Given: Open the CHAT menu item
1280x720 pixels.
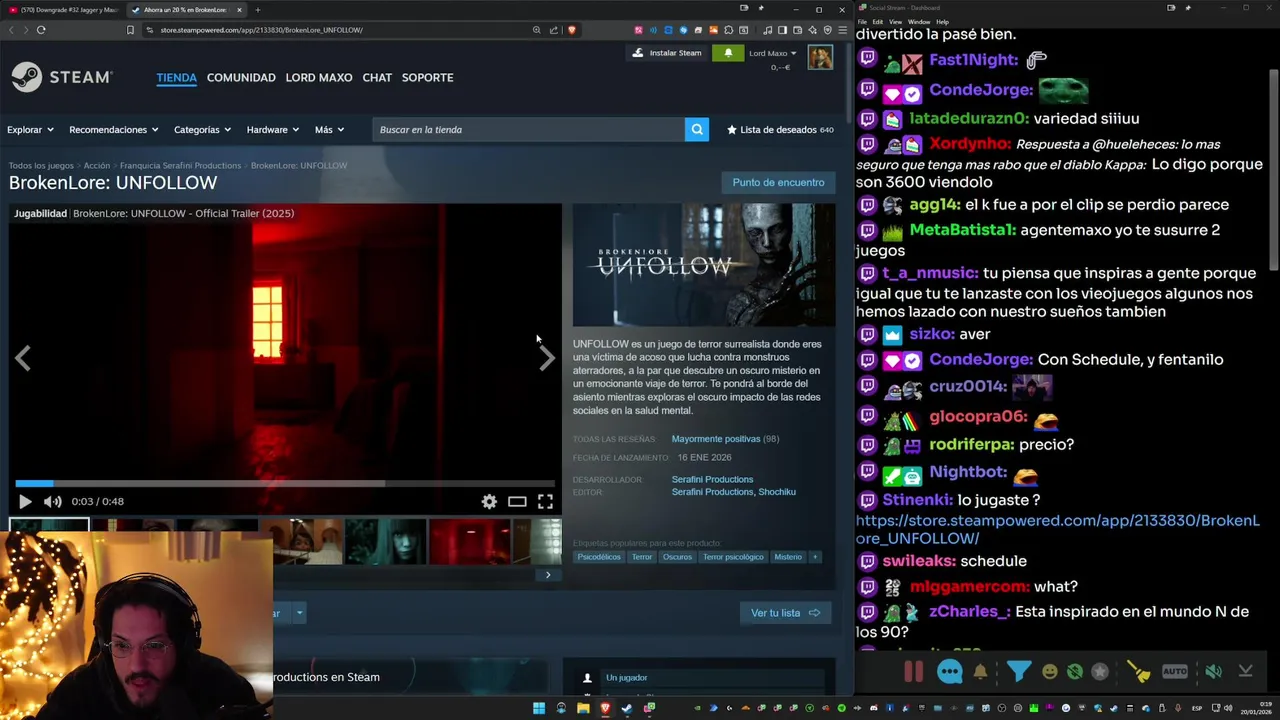Looking at the screenshot, I should coord(377,77).
